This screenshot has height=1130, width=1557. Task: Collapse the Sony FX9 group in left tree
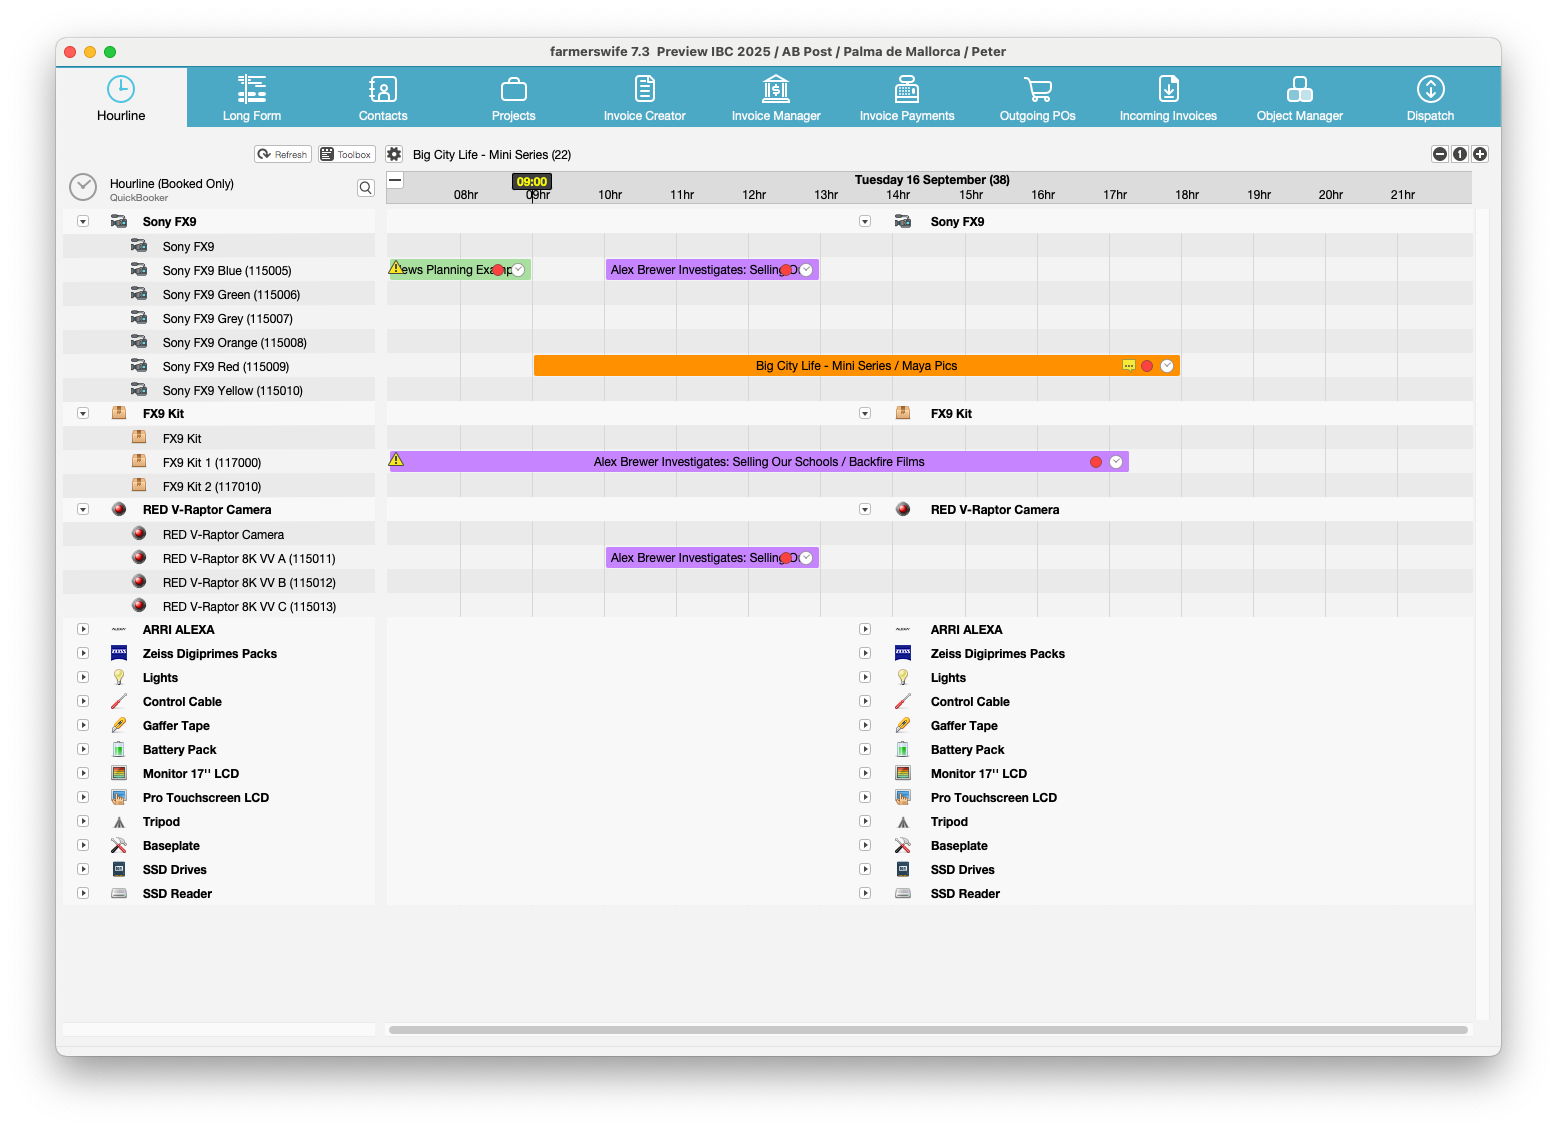point(83,221)
